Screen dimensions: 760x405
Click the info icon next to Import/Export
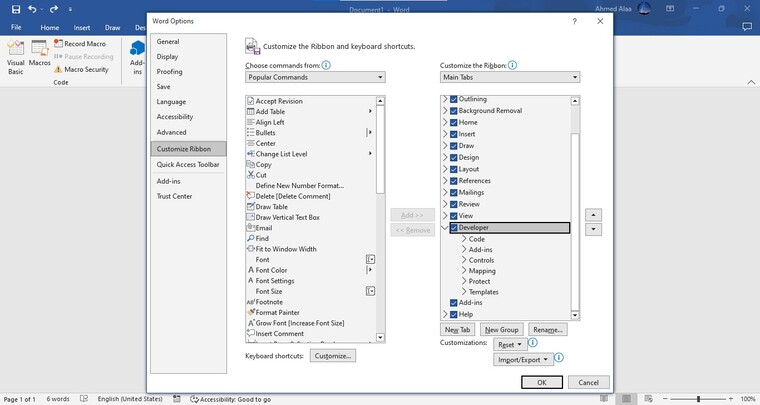[x=558, y=358]
